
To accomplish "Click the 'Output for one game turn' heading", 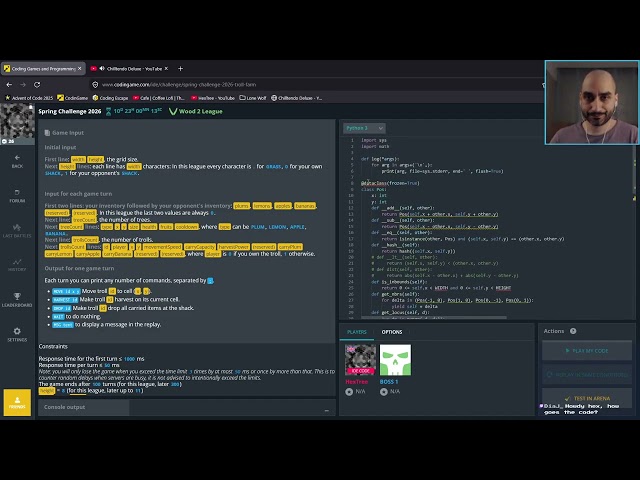I will [79, 268].
